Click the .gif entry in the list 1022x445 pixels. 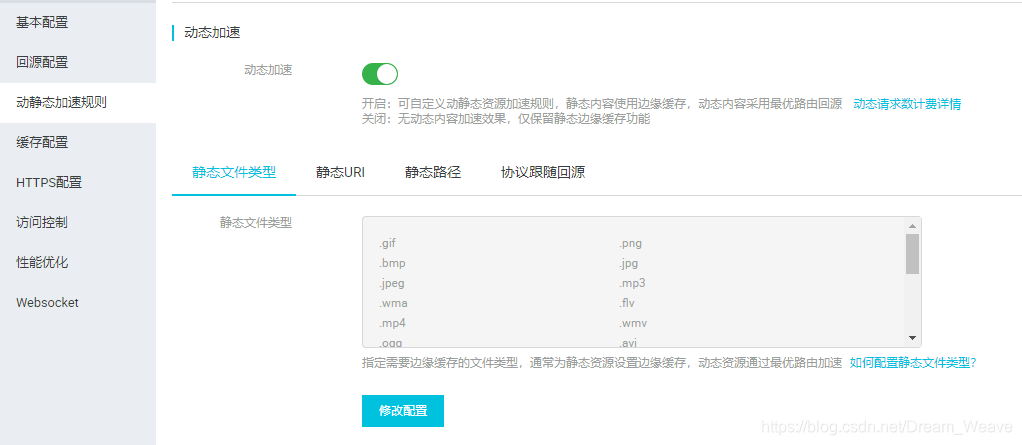[x=387, y=244]
